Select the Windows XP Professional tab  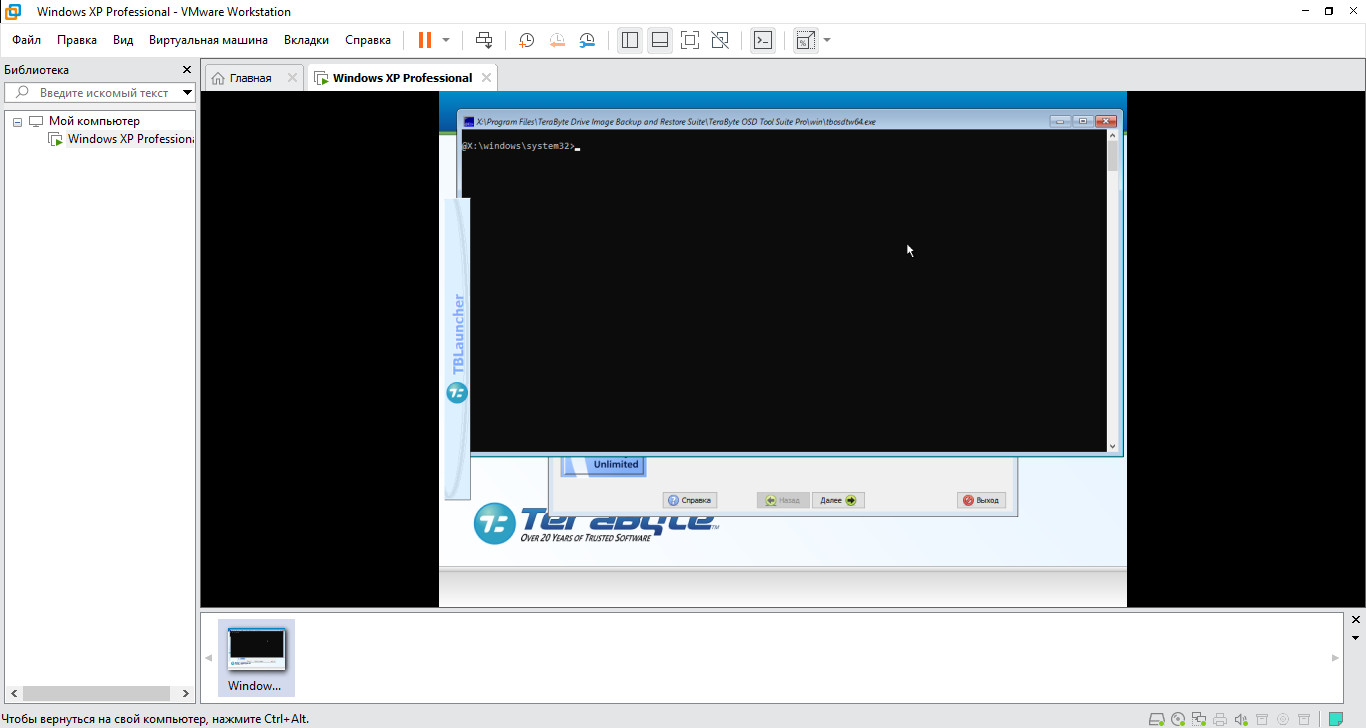(x=402, y=78)
